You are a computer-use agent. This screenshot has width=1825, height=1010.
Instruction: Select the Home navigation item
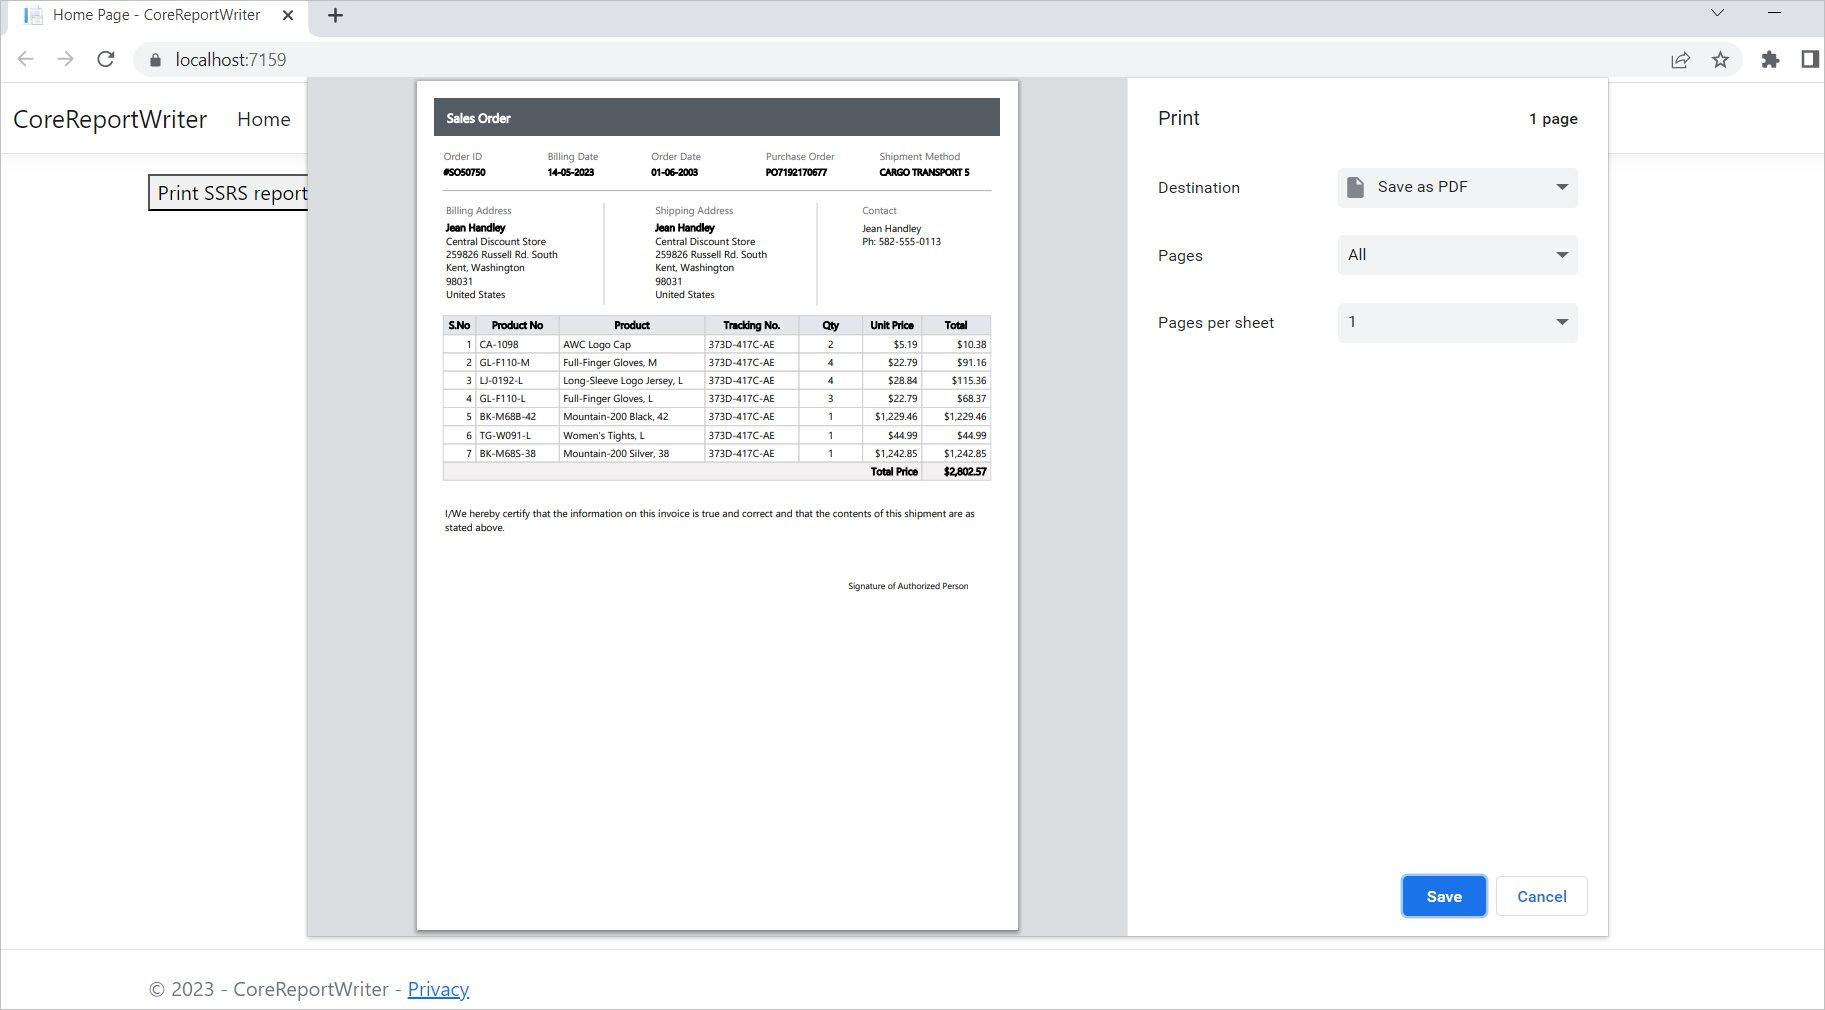263,119
